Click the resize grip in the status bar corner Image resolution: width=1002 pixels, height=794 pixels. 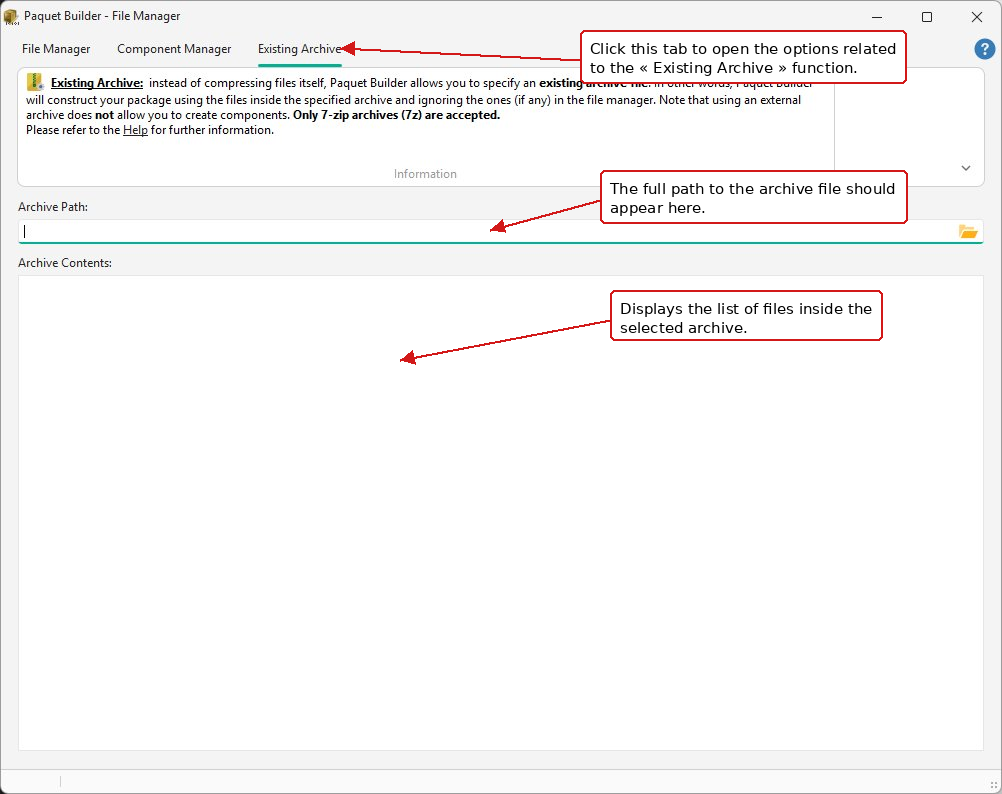993,785
